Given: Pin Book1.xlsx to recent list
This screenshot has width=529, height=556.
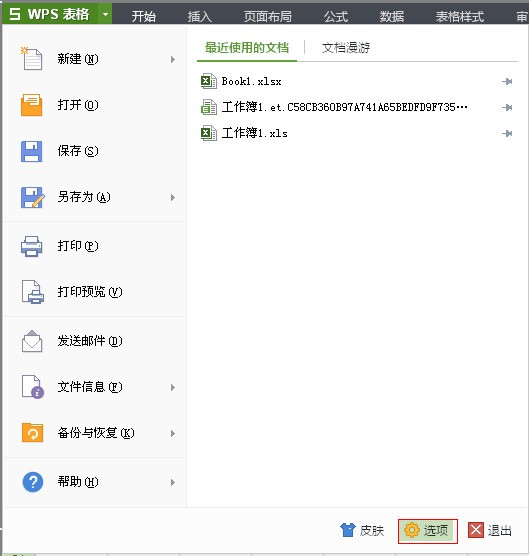Looking at the screenshot, I should click(x=507, y=82).
